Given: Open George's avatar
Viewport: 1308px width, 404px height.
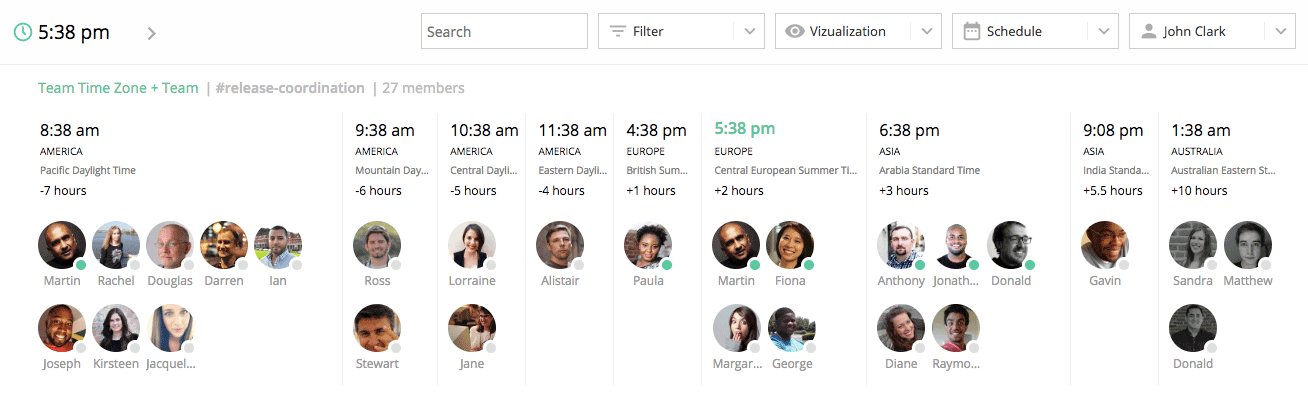Looking at the screenshot, I should point(792,329).
